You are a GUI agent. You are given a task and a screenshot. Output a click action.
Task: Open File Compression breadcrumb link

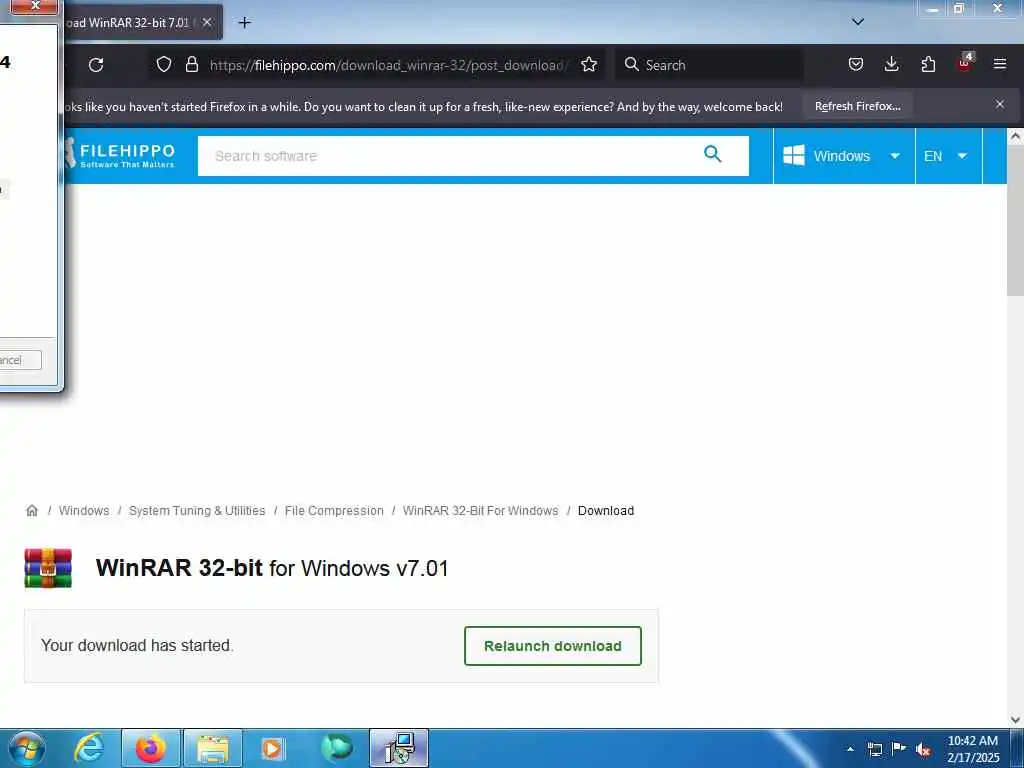click(x=334, y=511)
